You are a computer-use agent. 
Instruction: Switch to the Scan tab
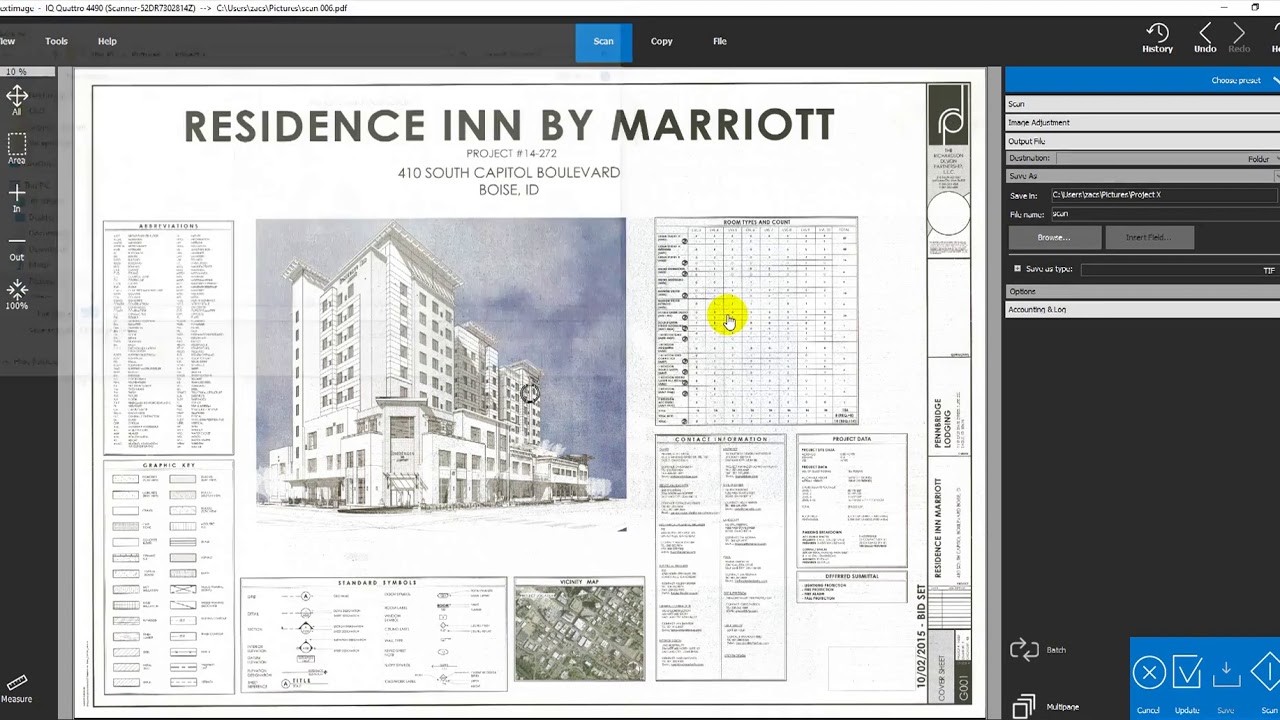pyautogui.click(x=603, y=41)
